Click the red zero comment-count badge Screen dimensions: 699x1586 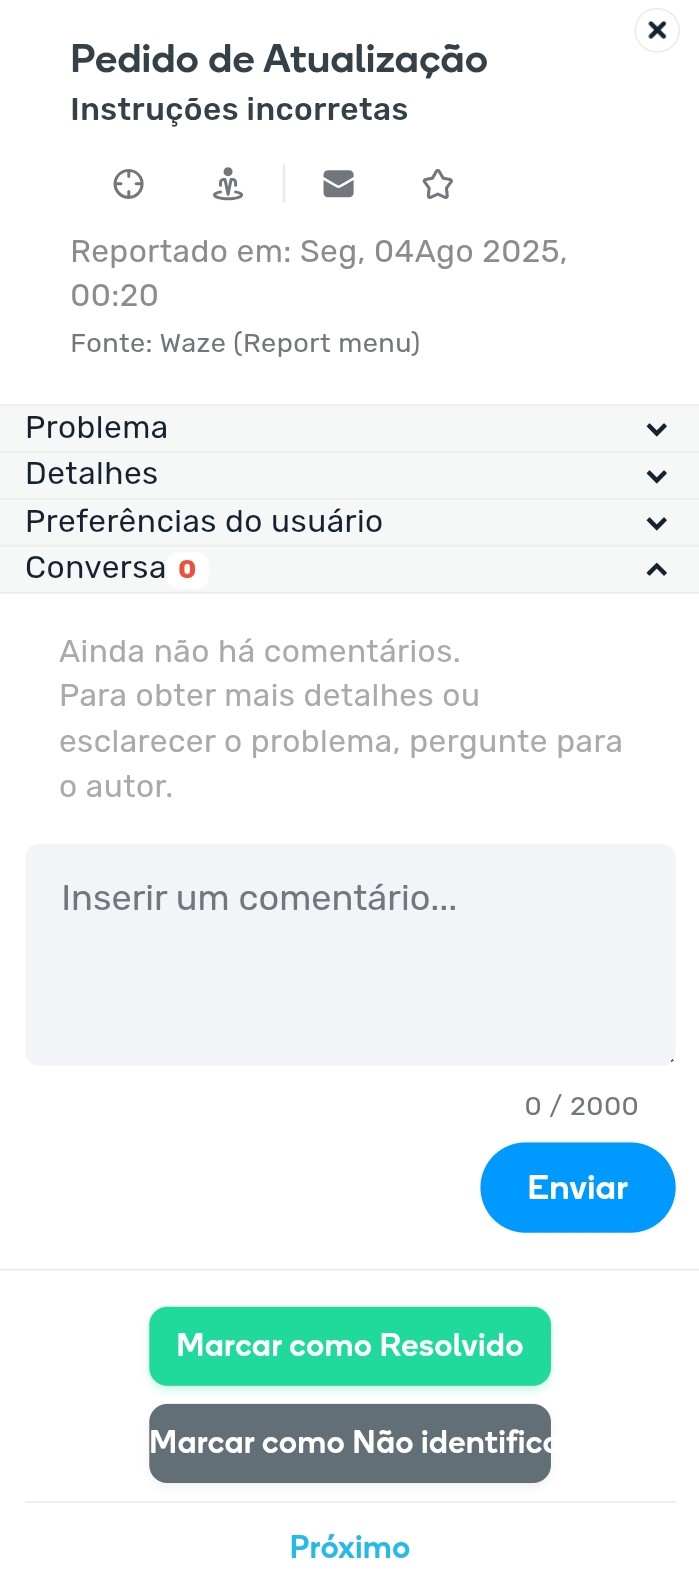187,569
